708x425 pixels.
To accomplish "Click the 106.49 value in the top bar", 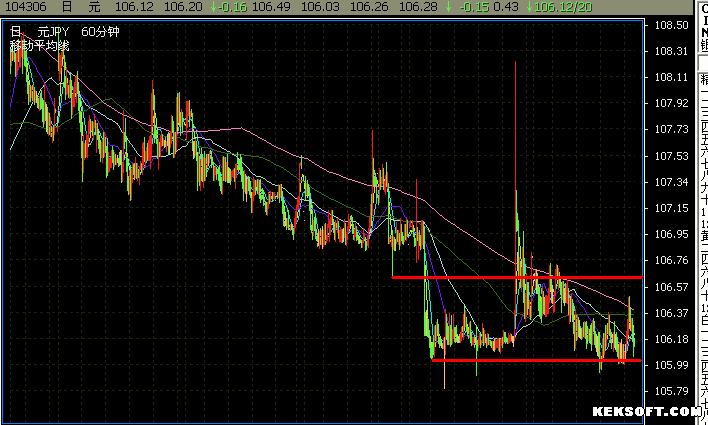I will point(271,7).
